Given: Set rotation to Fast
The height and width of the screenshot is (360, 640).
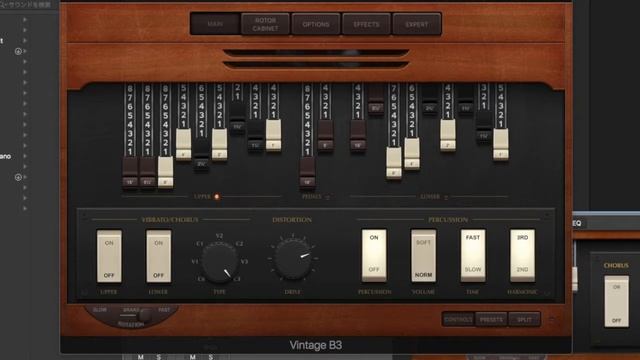Looking at the screenshot, I should (x=164, y=310).
